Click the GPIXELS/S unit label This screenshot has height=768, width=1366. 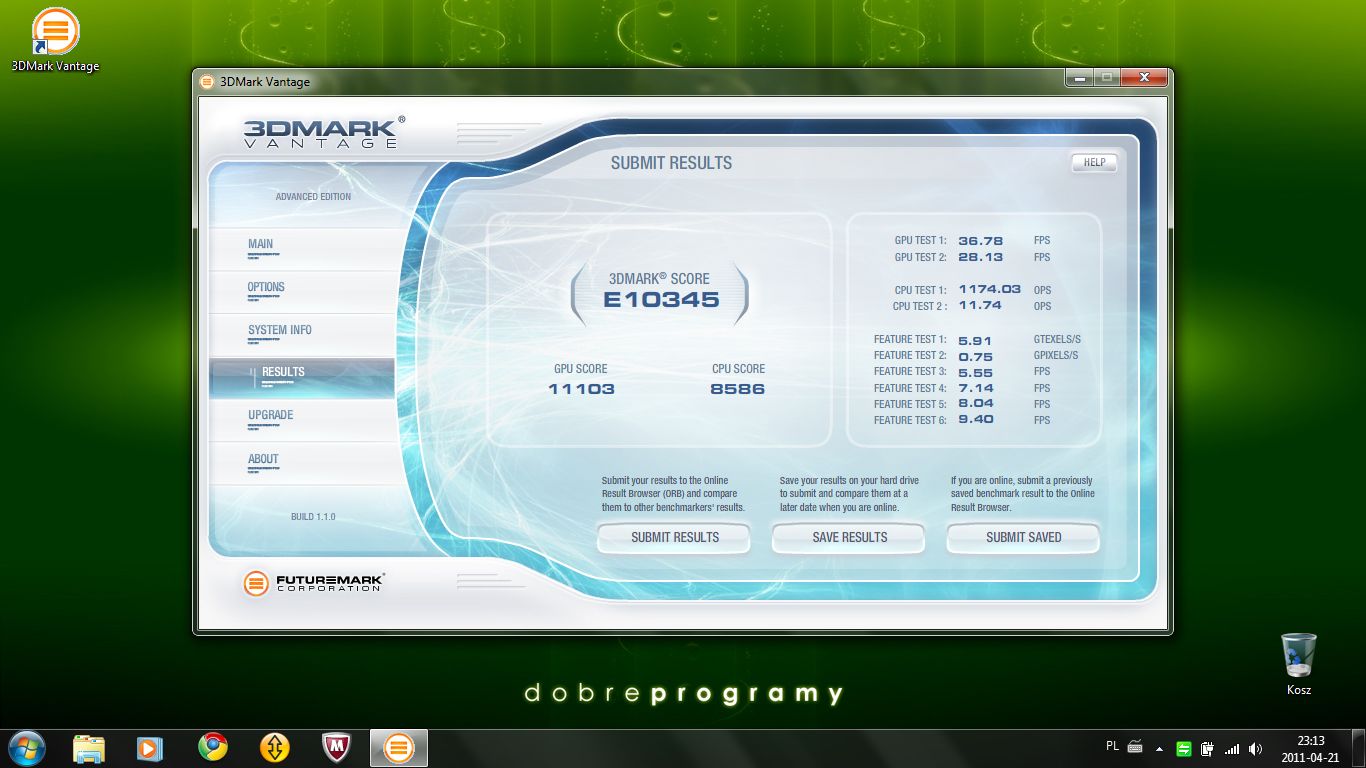1056,356
